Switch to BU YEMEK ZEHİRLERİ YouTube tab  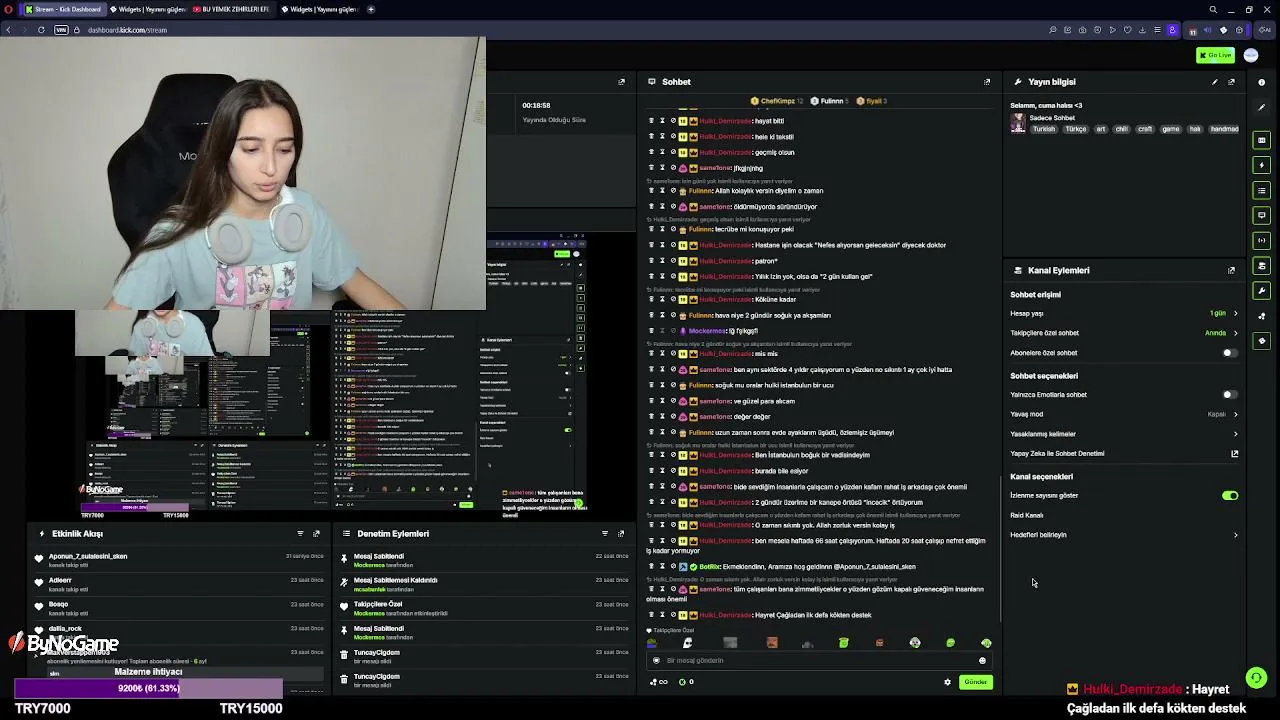click(x=230, y=9)
